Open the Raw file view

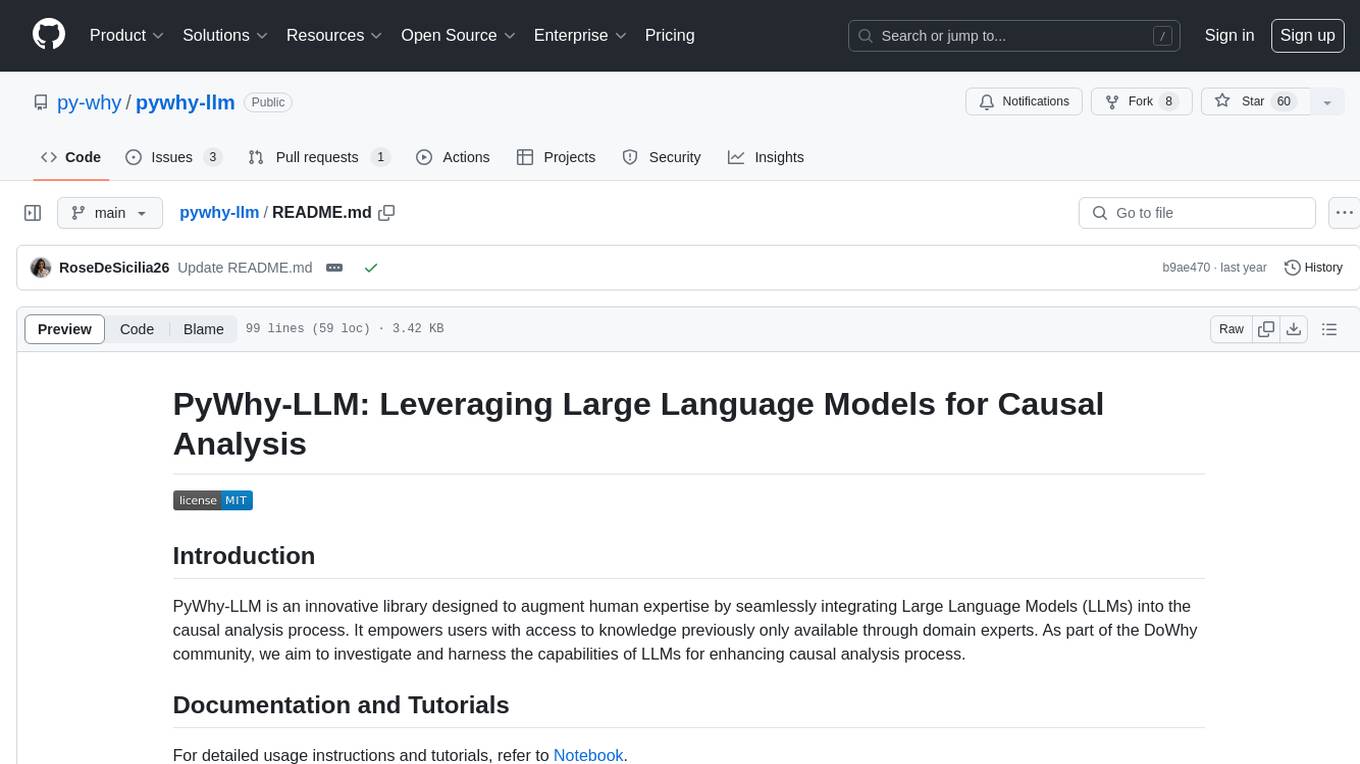pos(1232,329)
